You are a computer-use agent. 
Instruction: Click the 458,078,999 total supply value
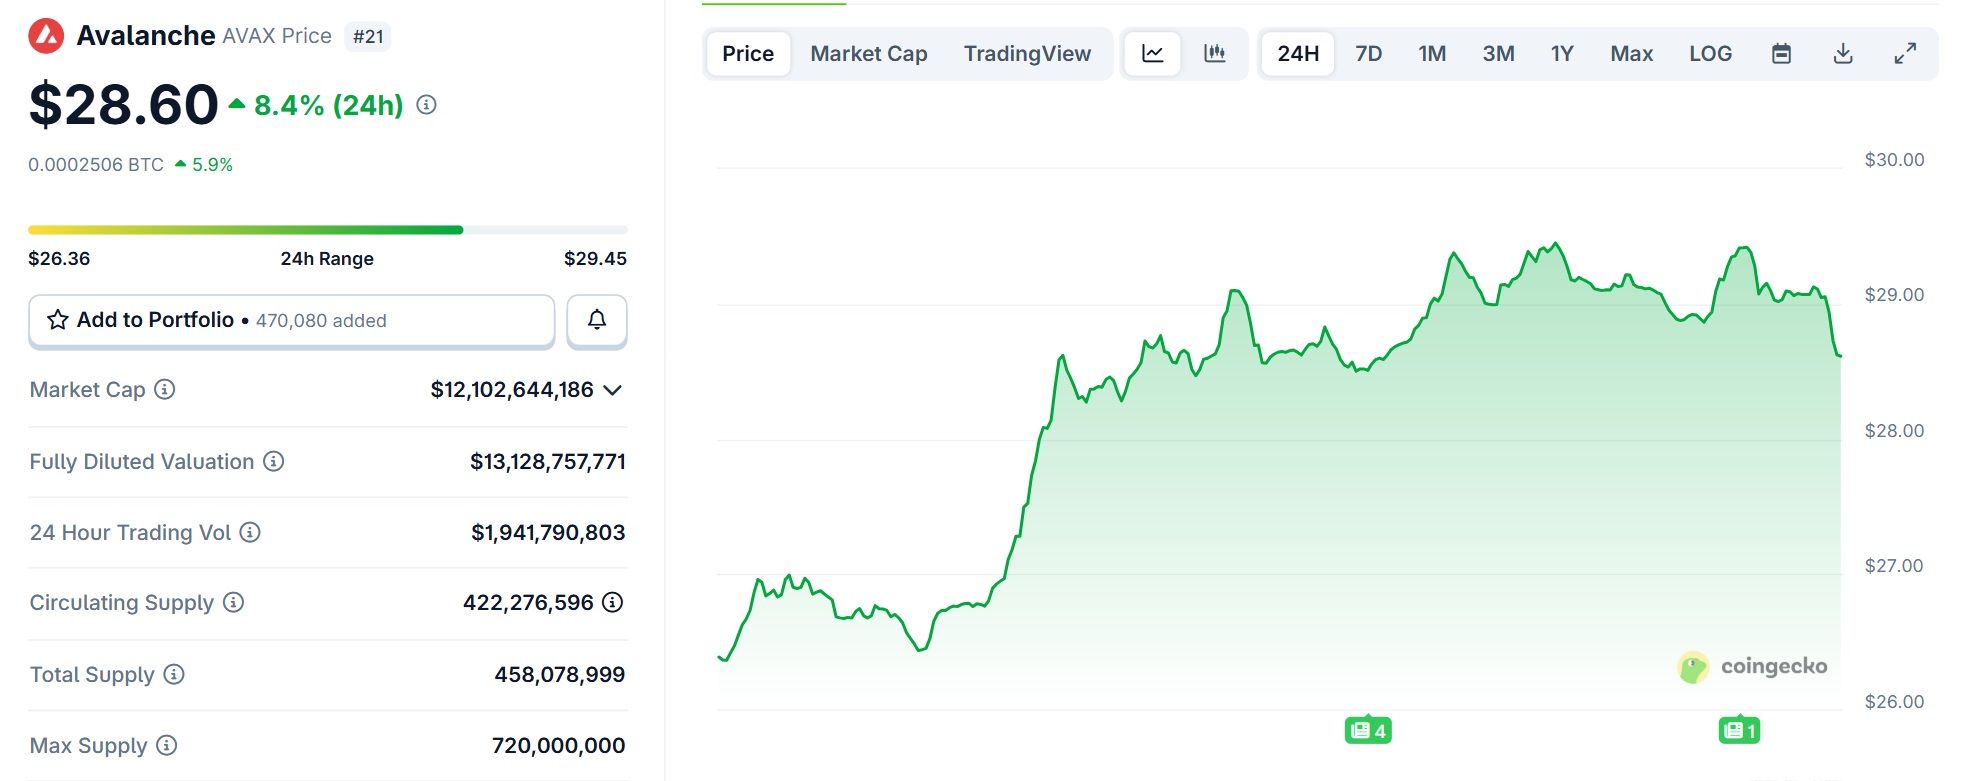pos(560,675)
